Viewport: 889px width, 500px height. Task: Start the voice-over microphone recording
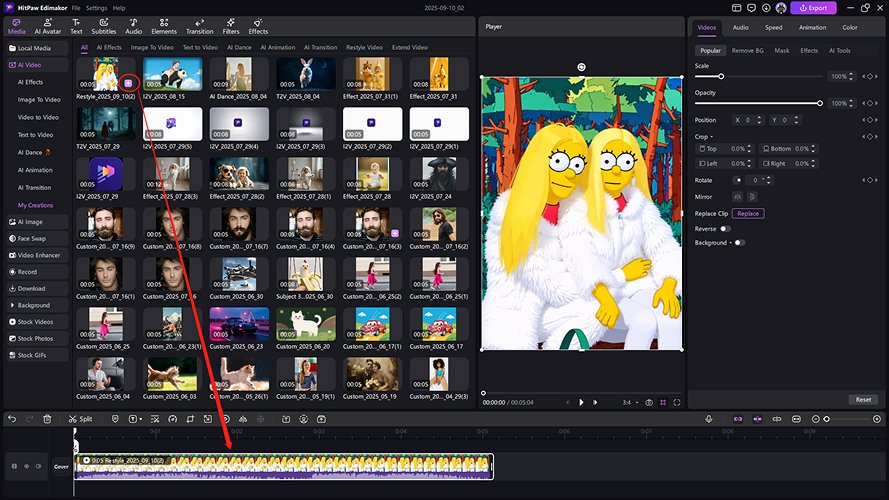coord(709,419)
